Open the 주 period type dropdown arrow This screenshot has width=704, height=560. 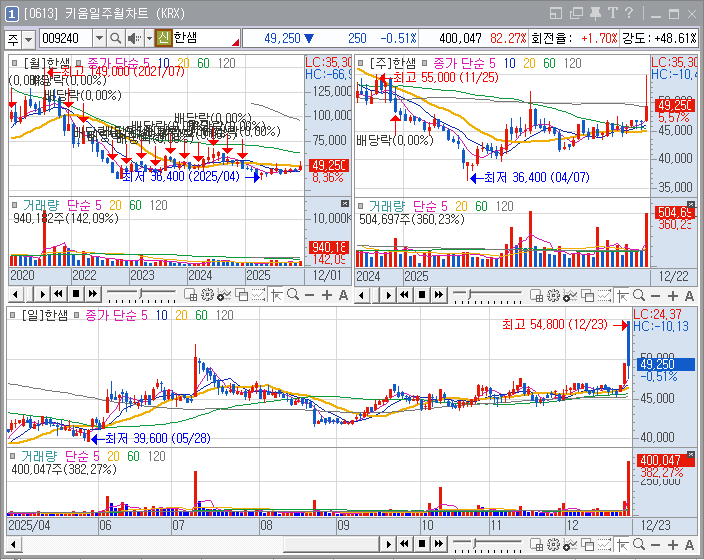tap(28, 40)
